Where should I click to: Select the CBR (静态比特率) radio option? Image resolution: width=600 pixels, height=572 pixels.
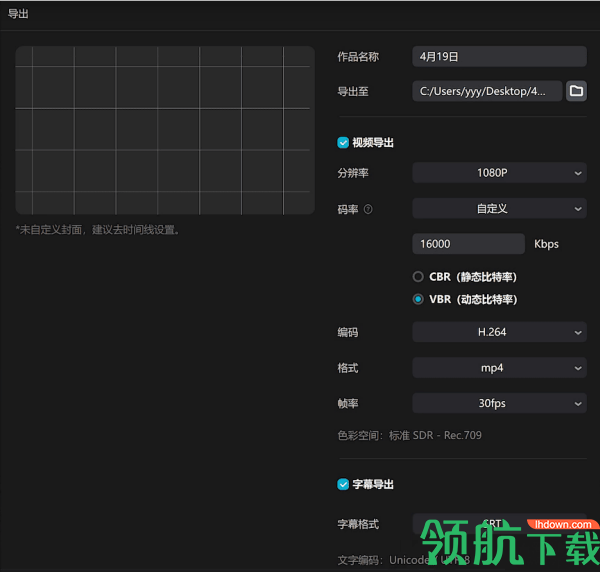coord(418,277)
